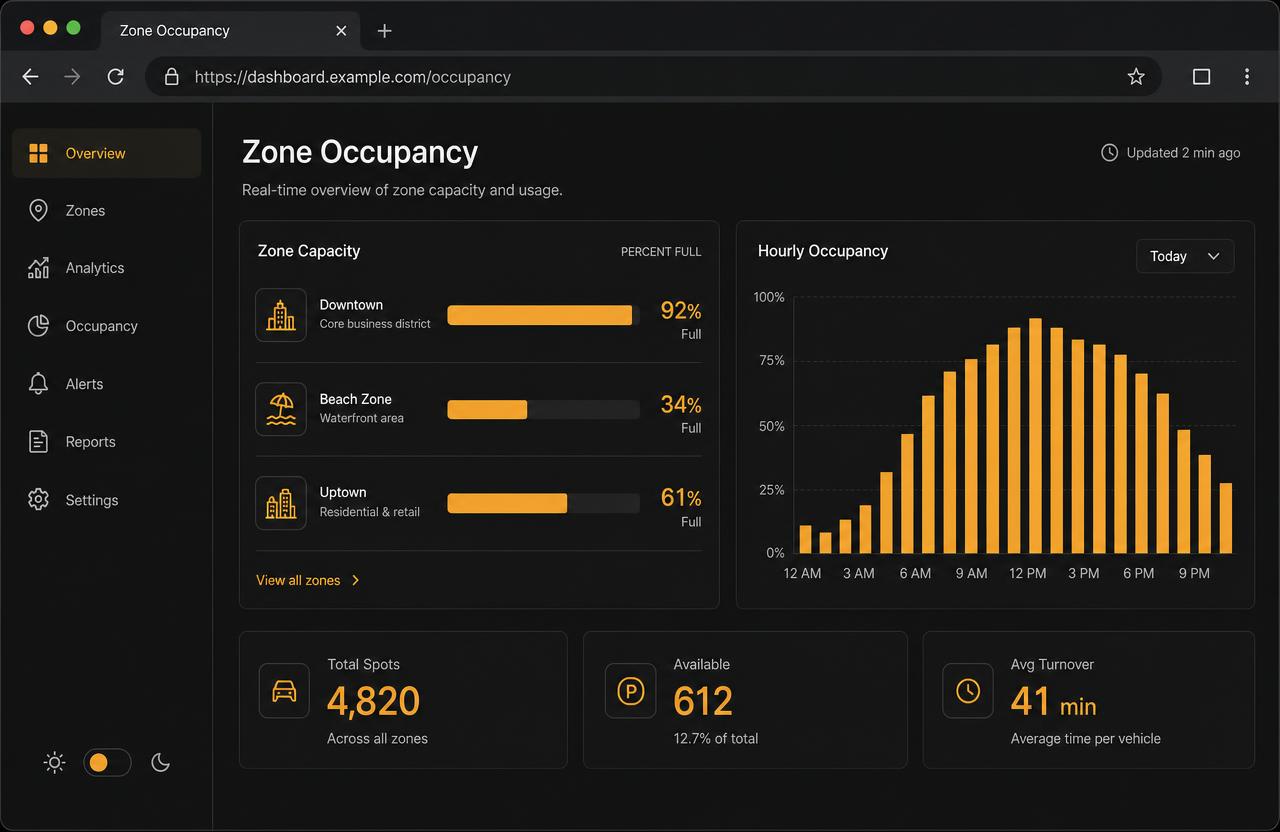Click the PERCENT FULL column header

coord(661,252)
